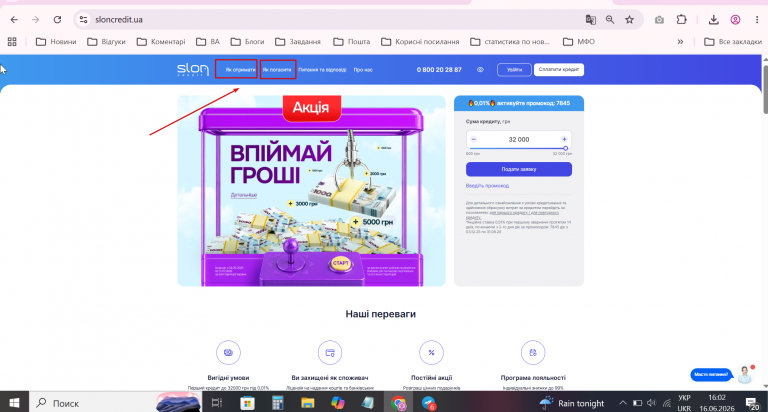Click the СТАРТ button on the claw machine banner
The height and width of the screenshot is (412, 768).
tap(340, 263)
